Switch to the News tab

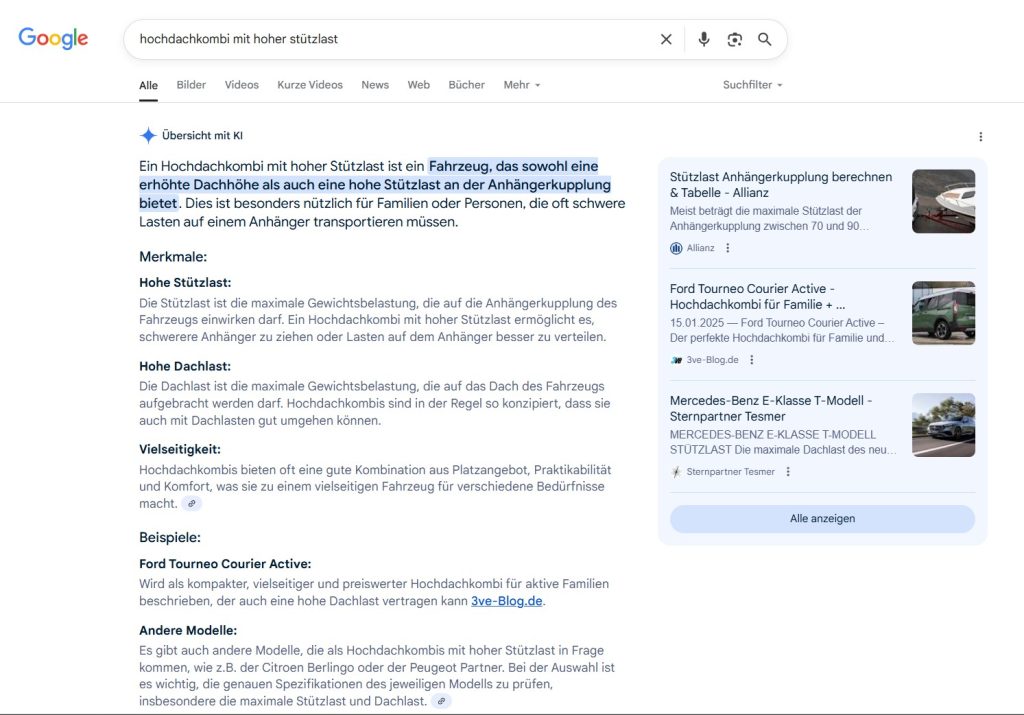pyautogui.click(x=375, y=85)
